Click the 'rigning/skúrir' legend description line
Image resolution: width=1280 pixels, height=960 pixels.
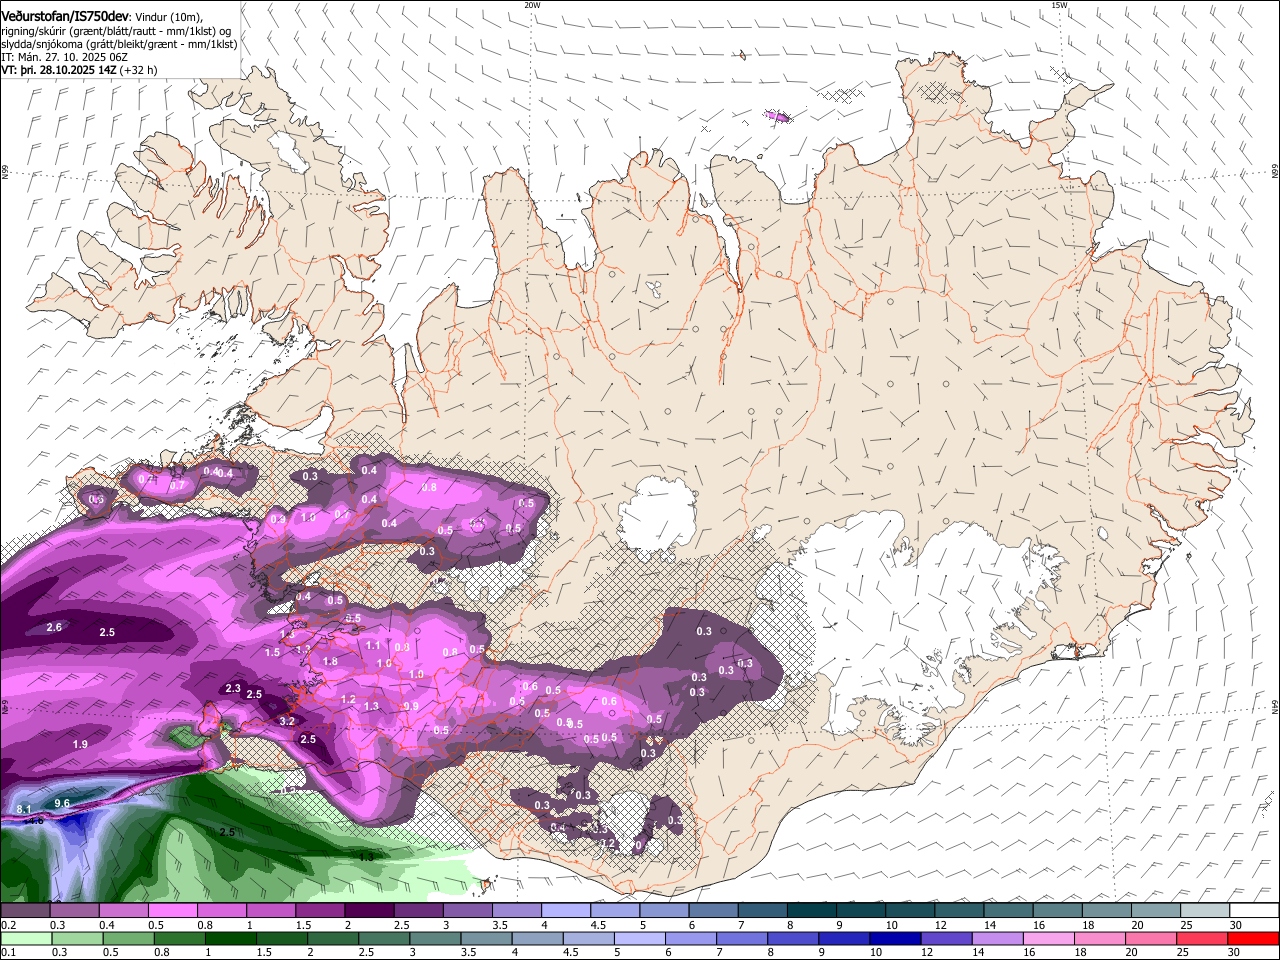pos(116,31)
